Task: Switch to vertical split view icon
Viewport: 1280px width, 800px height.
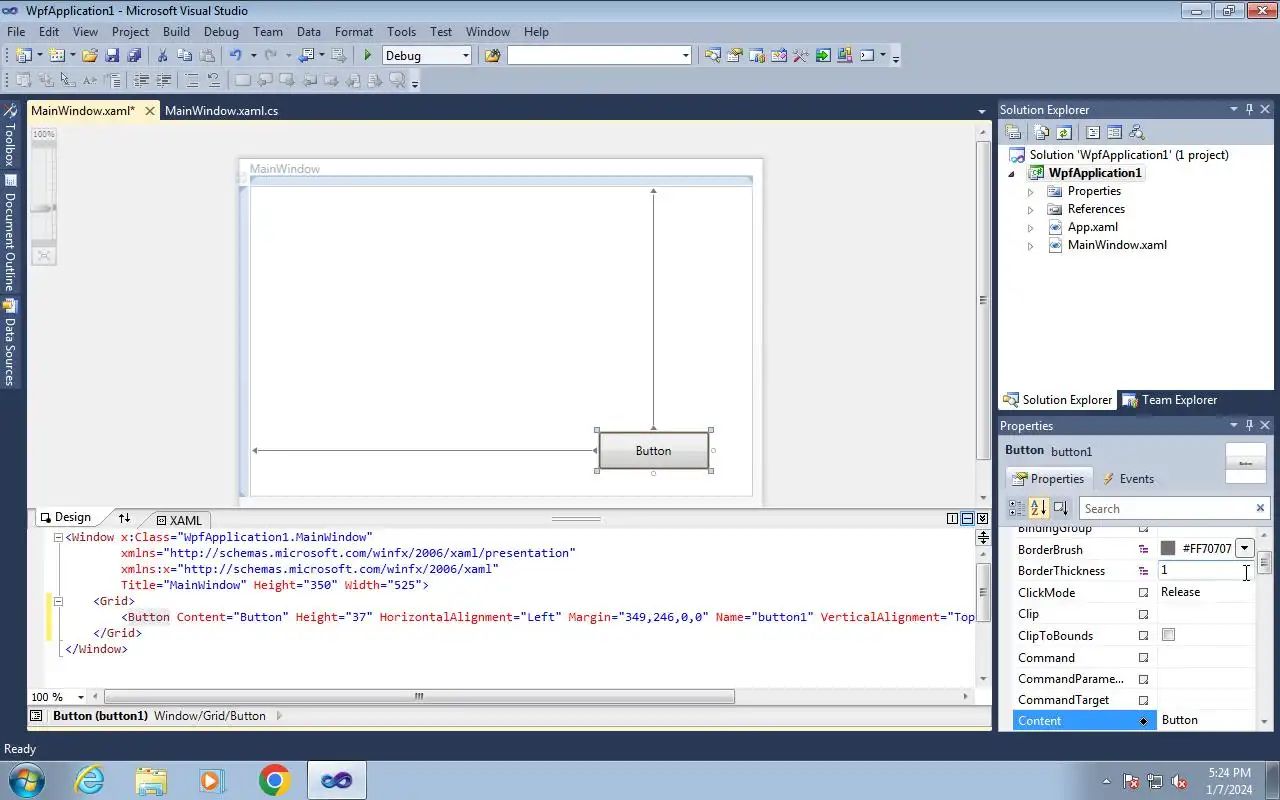Action: (x=952, y=518)
